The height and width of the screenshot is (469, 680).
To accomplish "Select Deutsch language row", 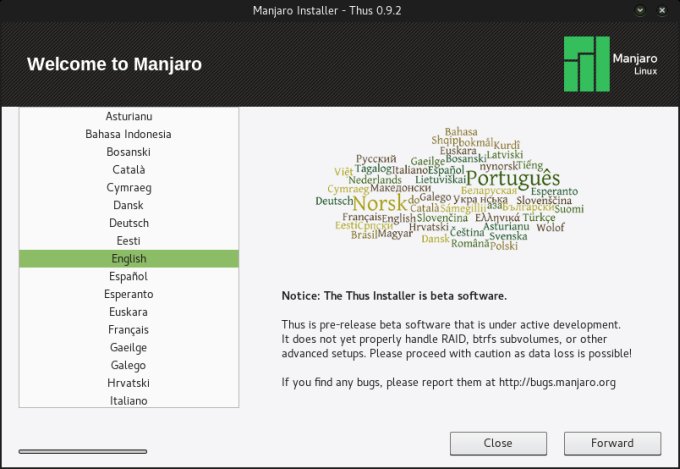I will (x=129, y=223).
